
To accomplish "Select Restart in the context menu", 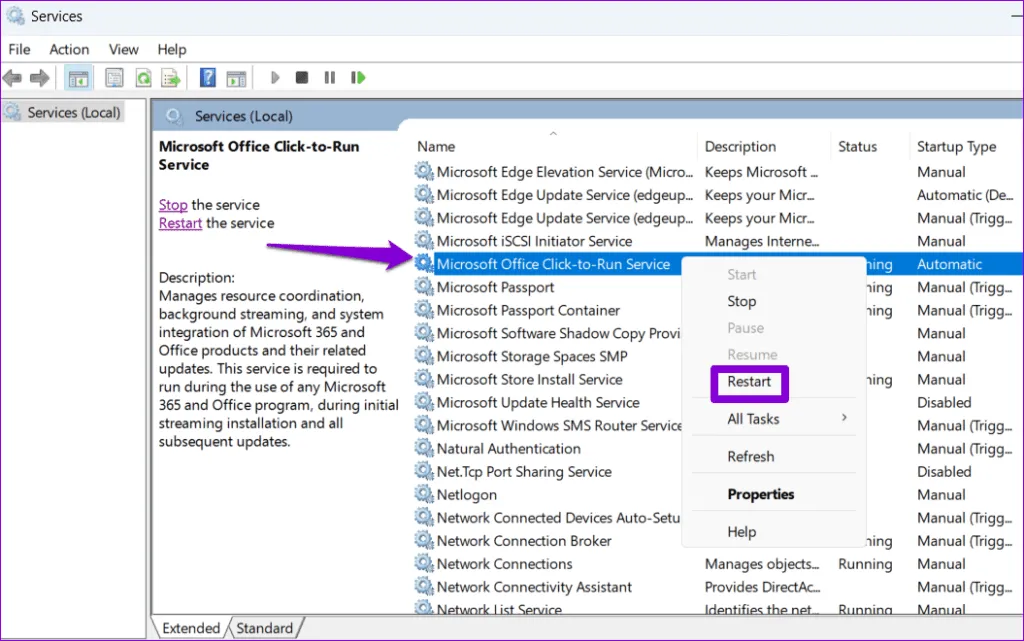I will click(x=749, y=382).
